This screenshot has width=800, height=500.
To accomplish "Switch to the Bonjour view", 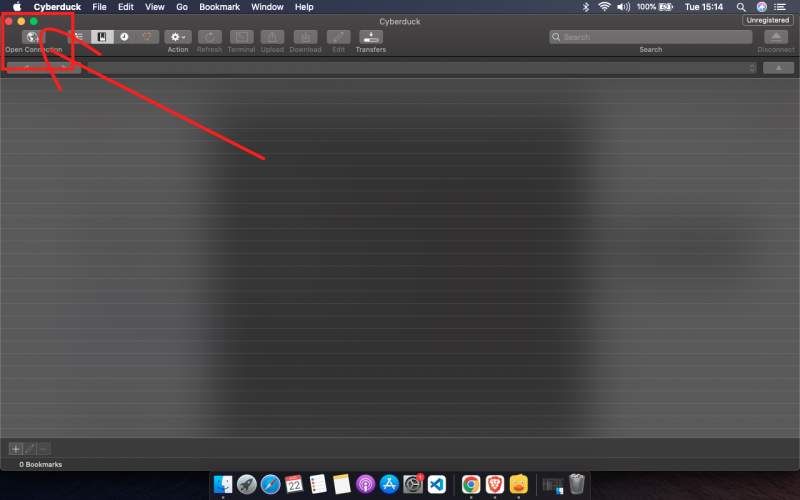I will tap(148, 37).
